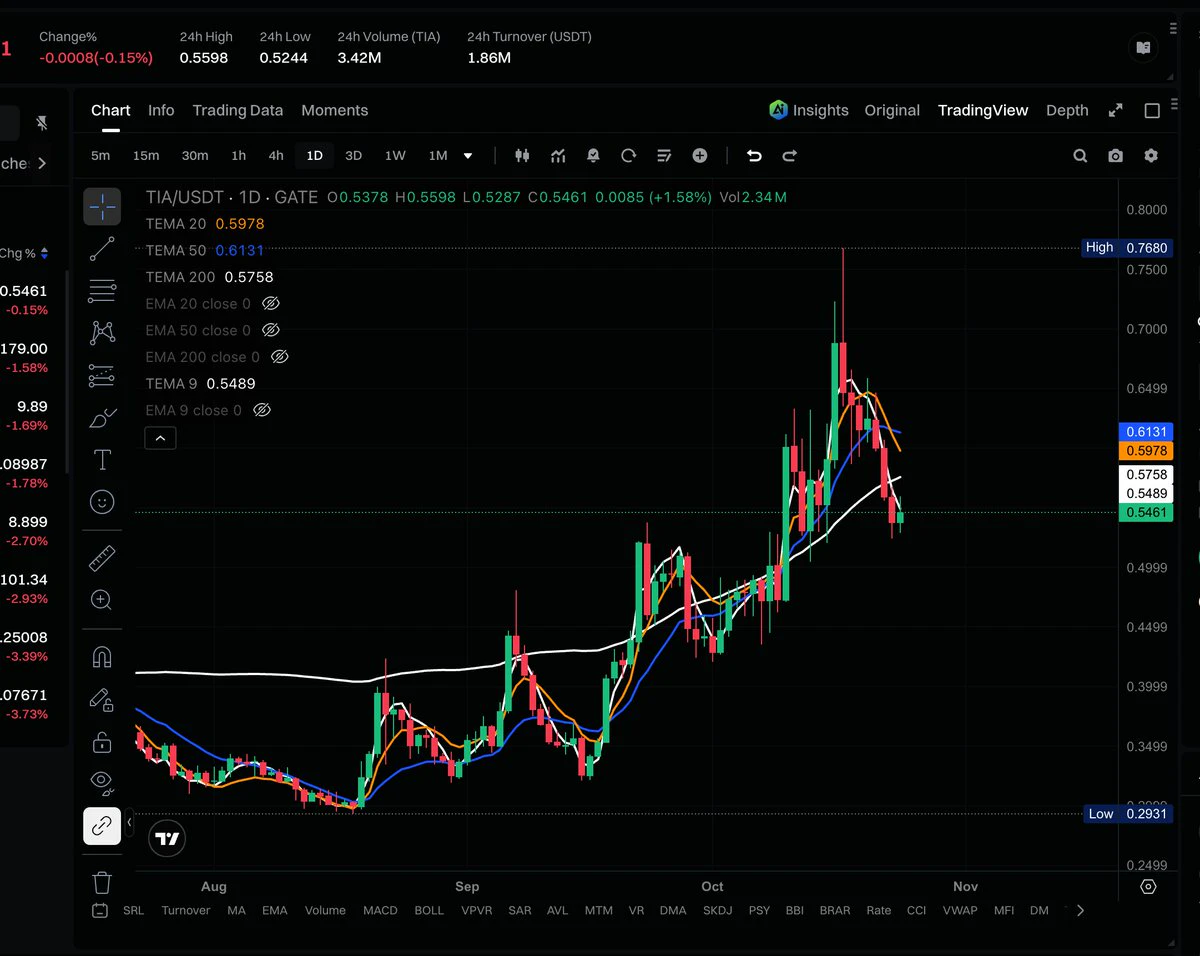1200x956 pixels.
Task: Expand the timeframe dropdown arrow after 1M
Action: [x=468, y=156]
